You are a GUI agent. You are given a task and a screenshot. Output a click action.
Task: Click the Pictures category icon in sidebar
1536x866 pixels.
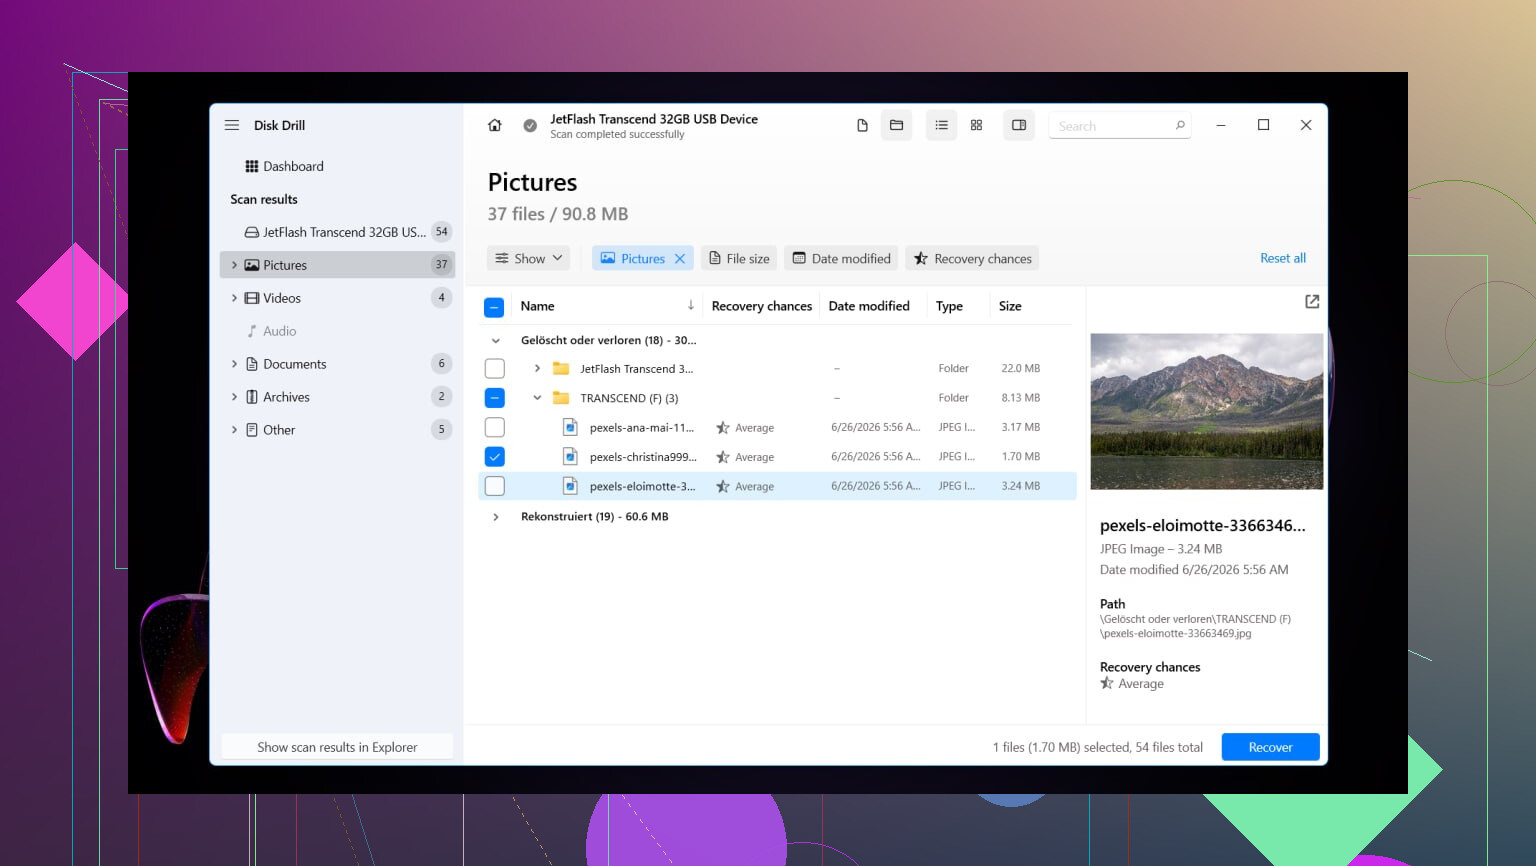pos(252,265)
